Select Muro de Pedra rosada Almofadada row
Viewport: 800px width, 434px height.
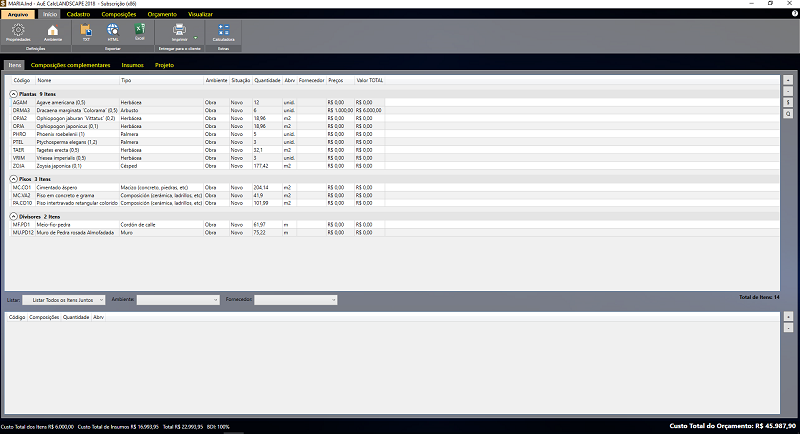pos(395,233)
